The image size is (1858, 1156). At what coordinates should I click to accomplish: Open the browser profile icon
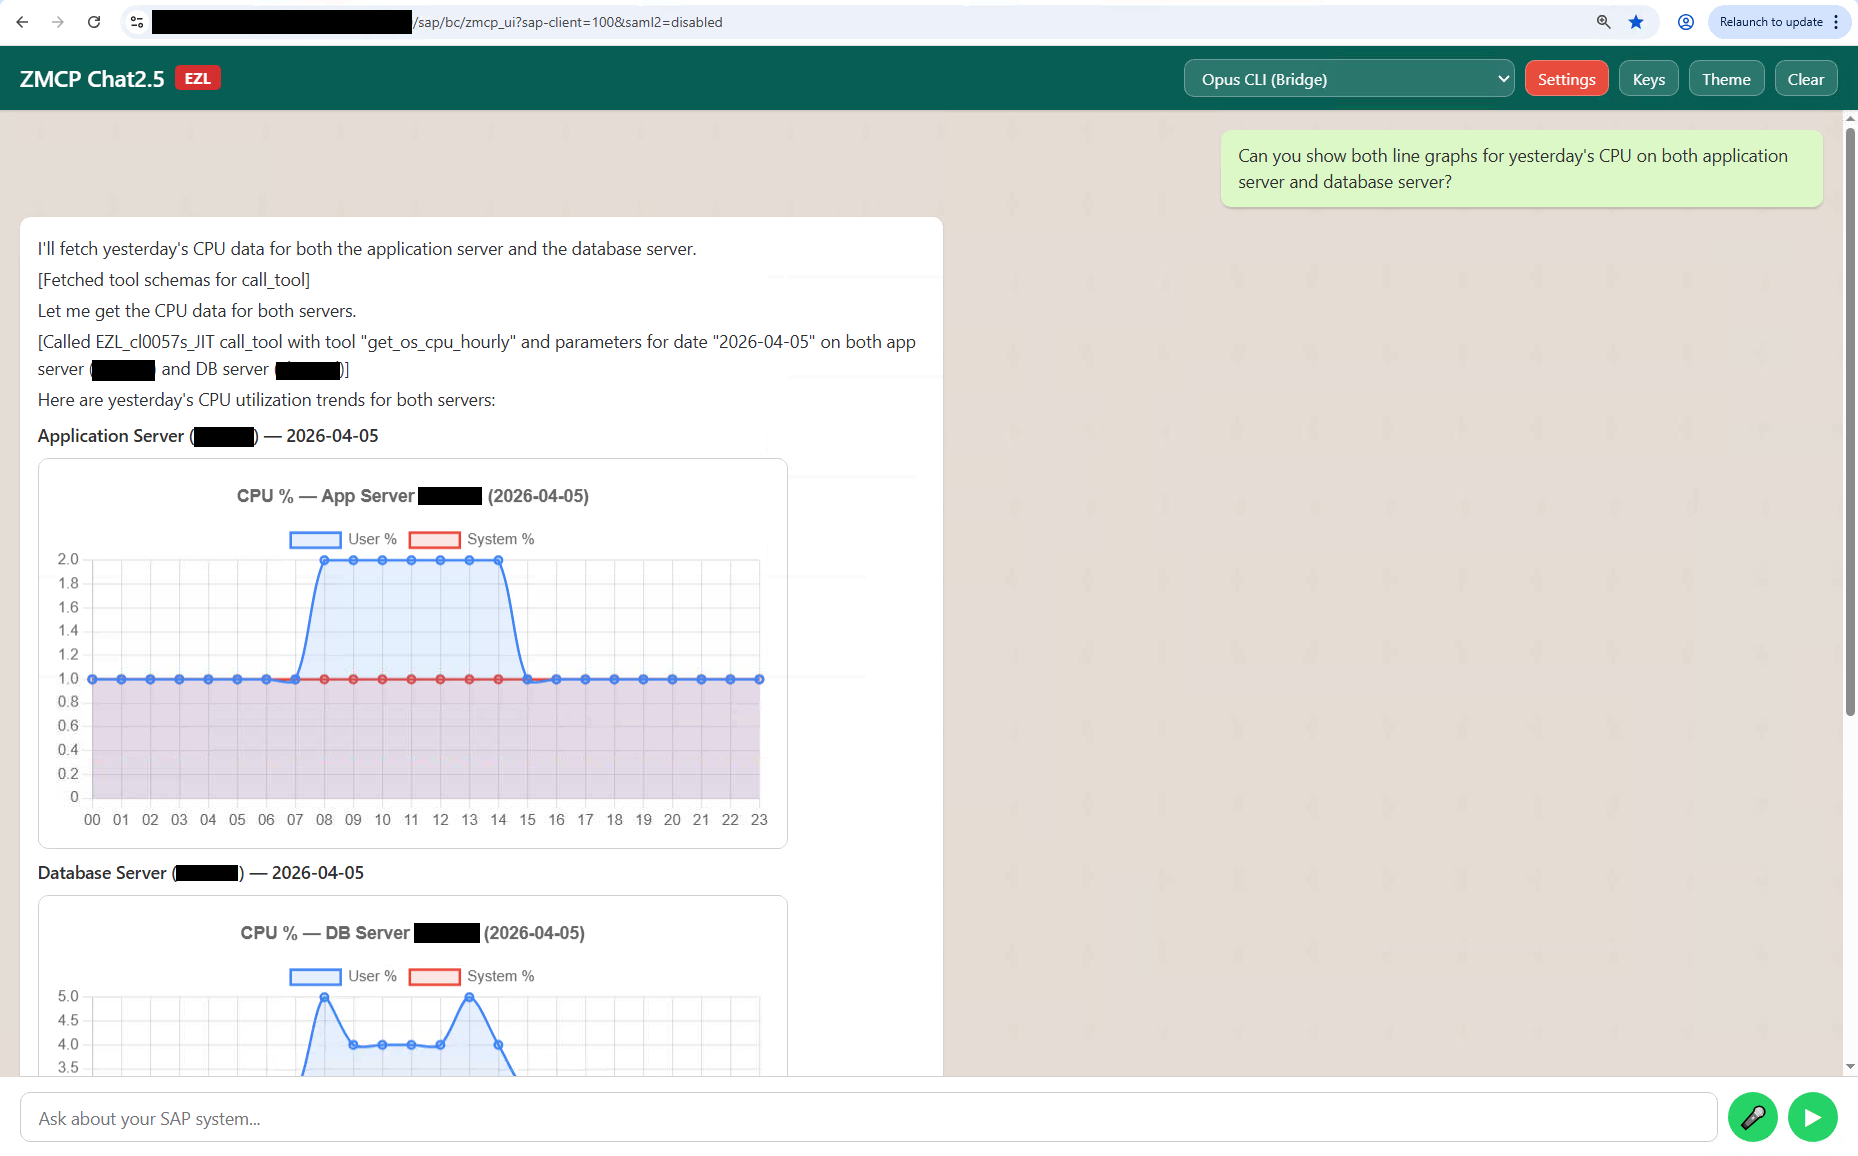click(x=1686, y=22)
